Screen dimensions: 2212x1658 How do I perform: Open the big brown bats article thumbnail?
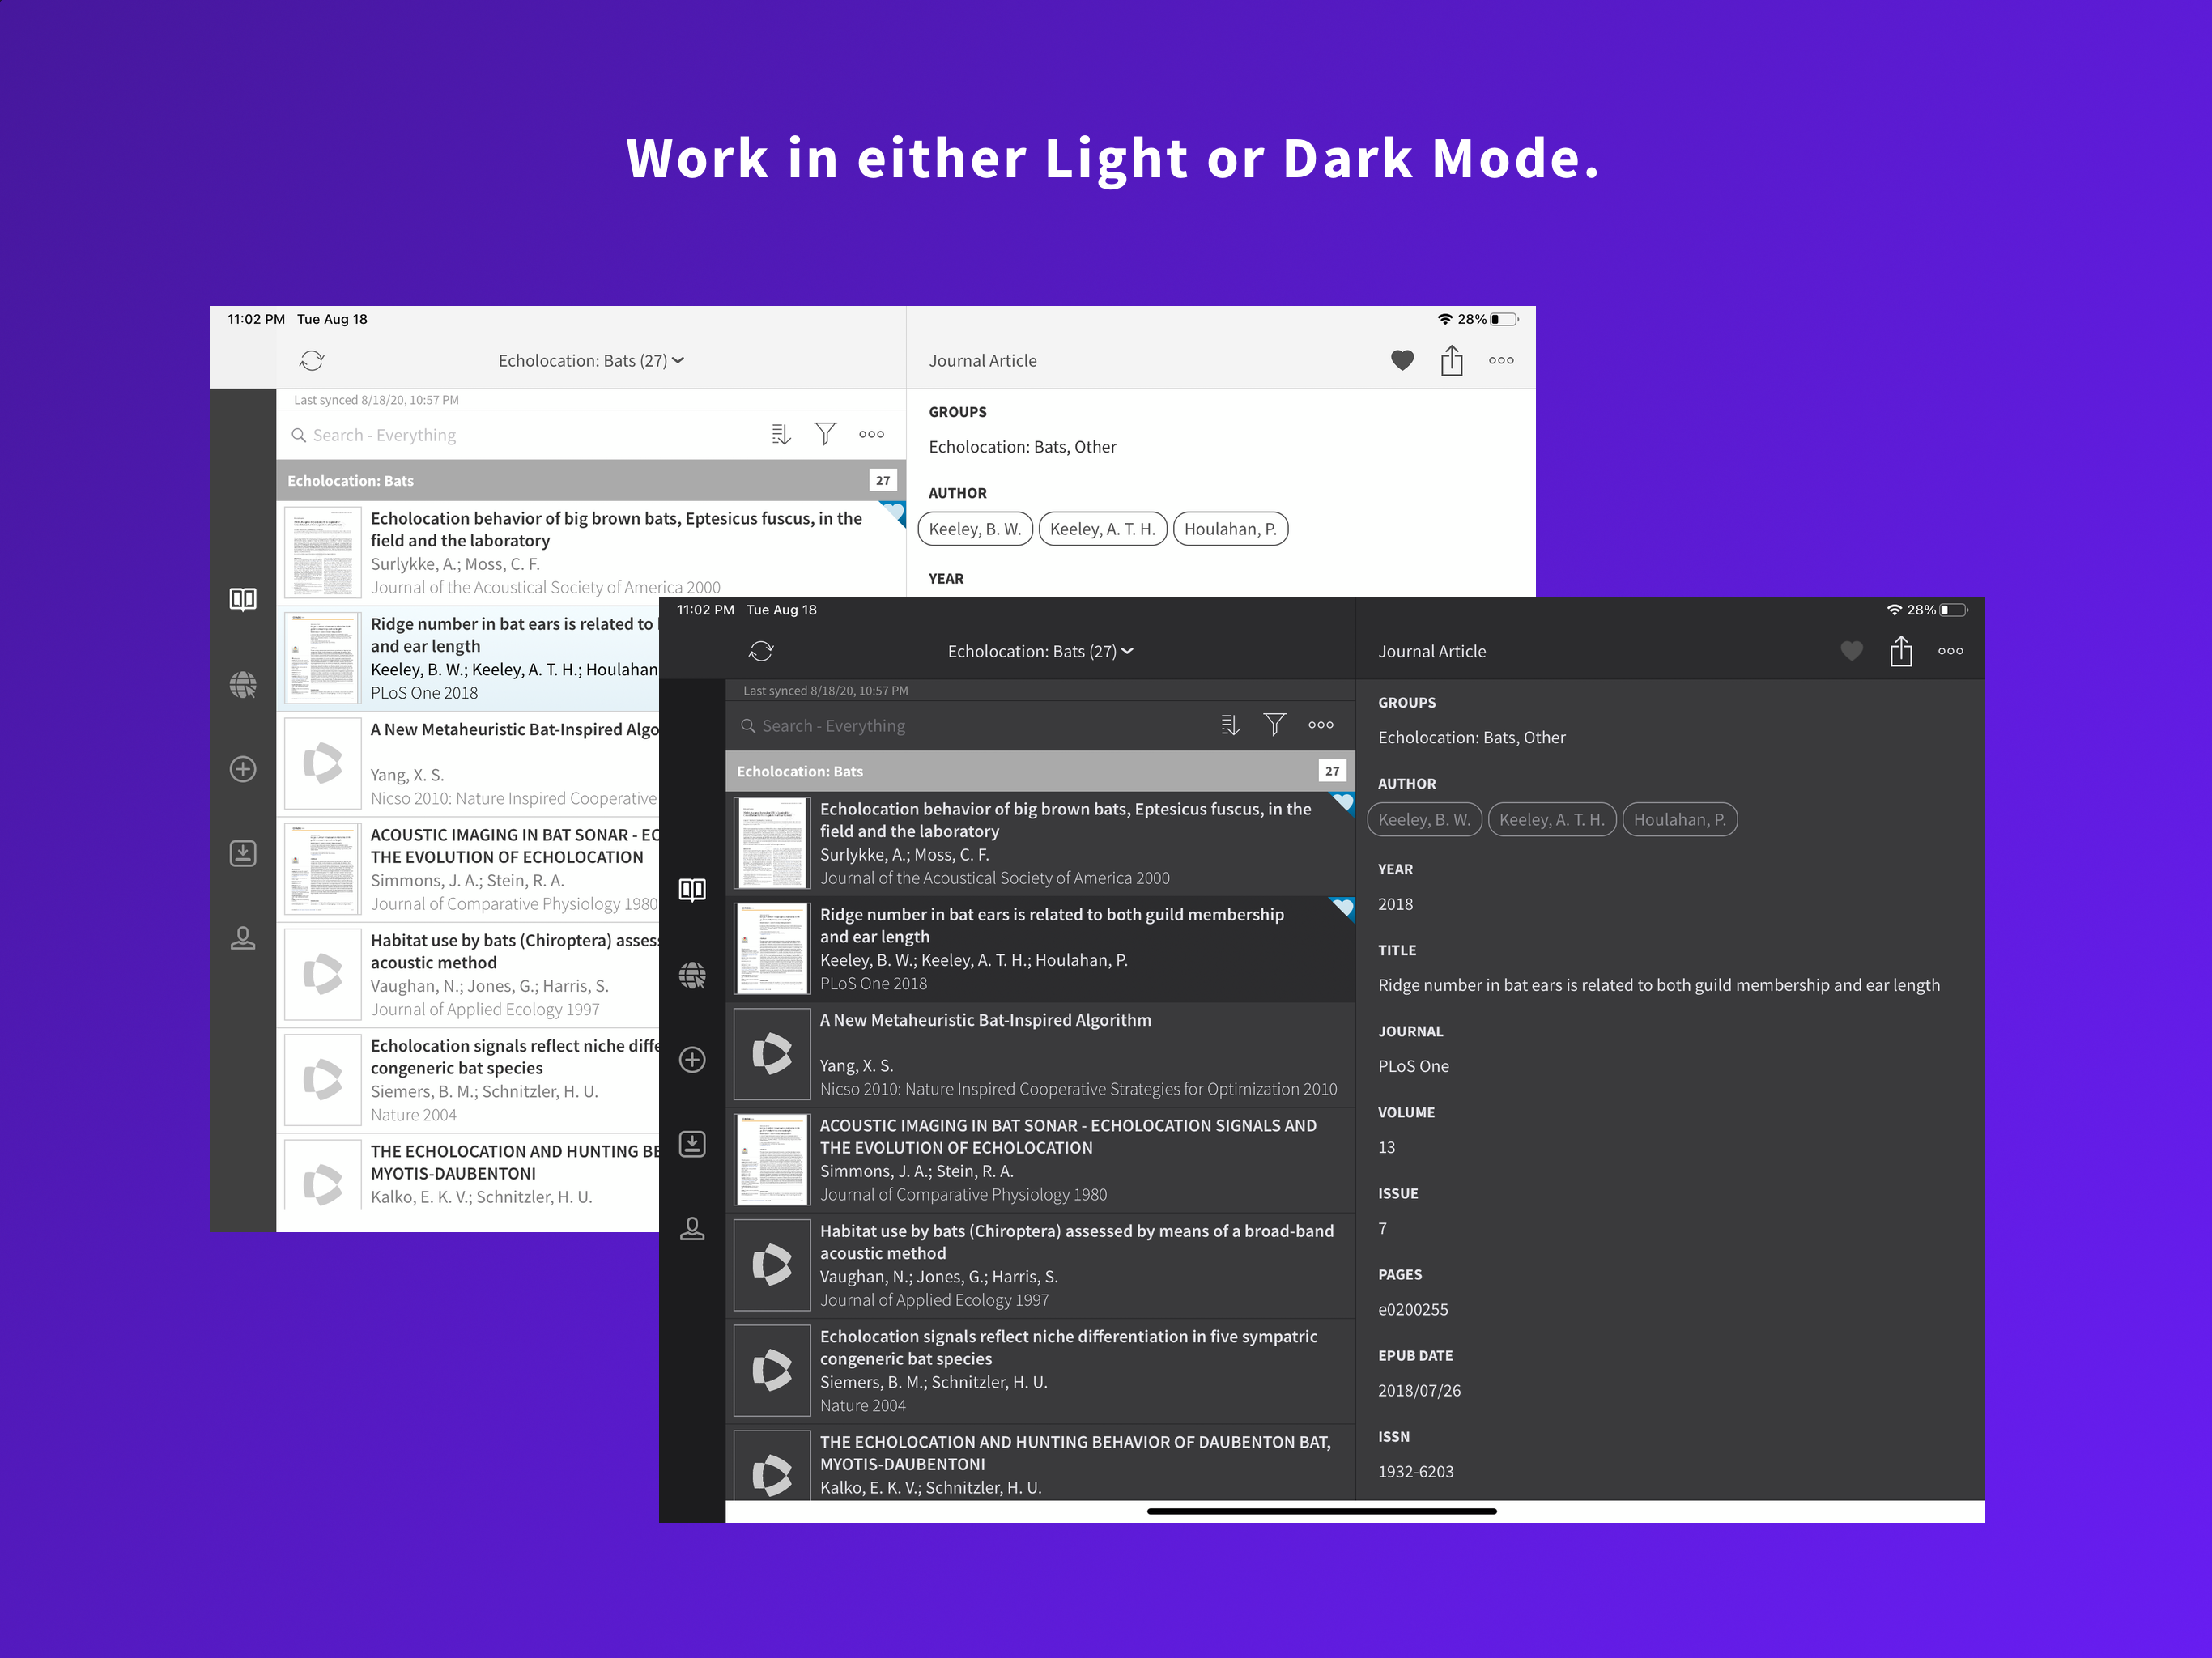click(771, 842)
